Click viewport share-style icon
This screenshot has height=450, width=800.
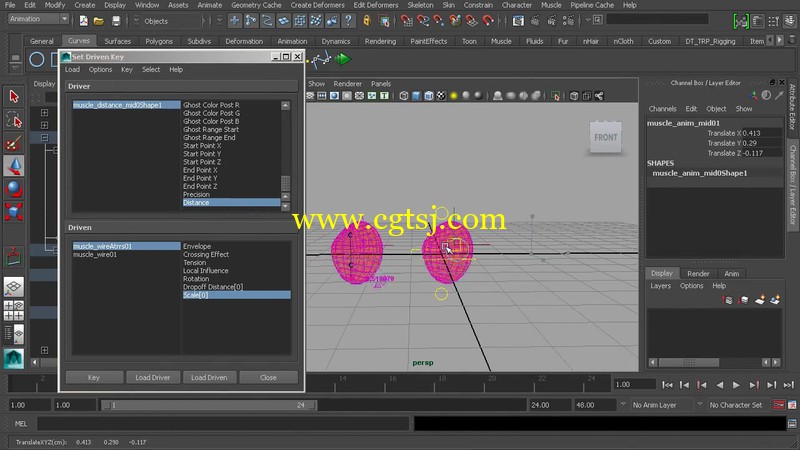[x=598, y=95]
